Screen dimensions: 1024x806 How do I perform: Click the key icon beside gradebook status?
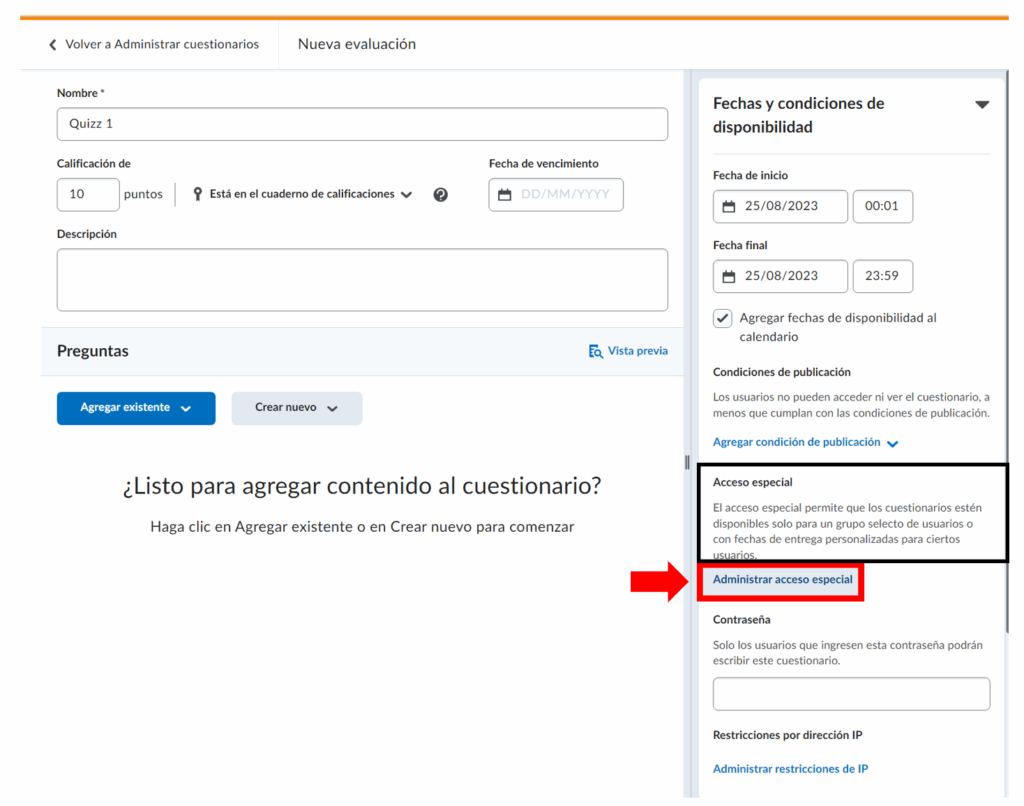click(197, 194)
